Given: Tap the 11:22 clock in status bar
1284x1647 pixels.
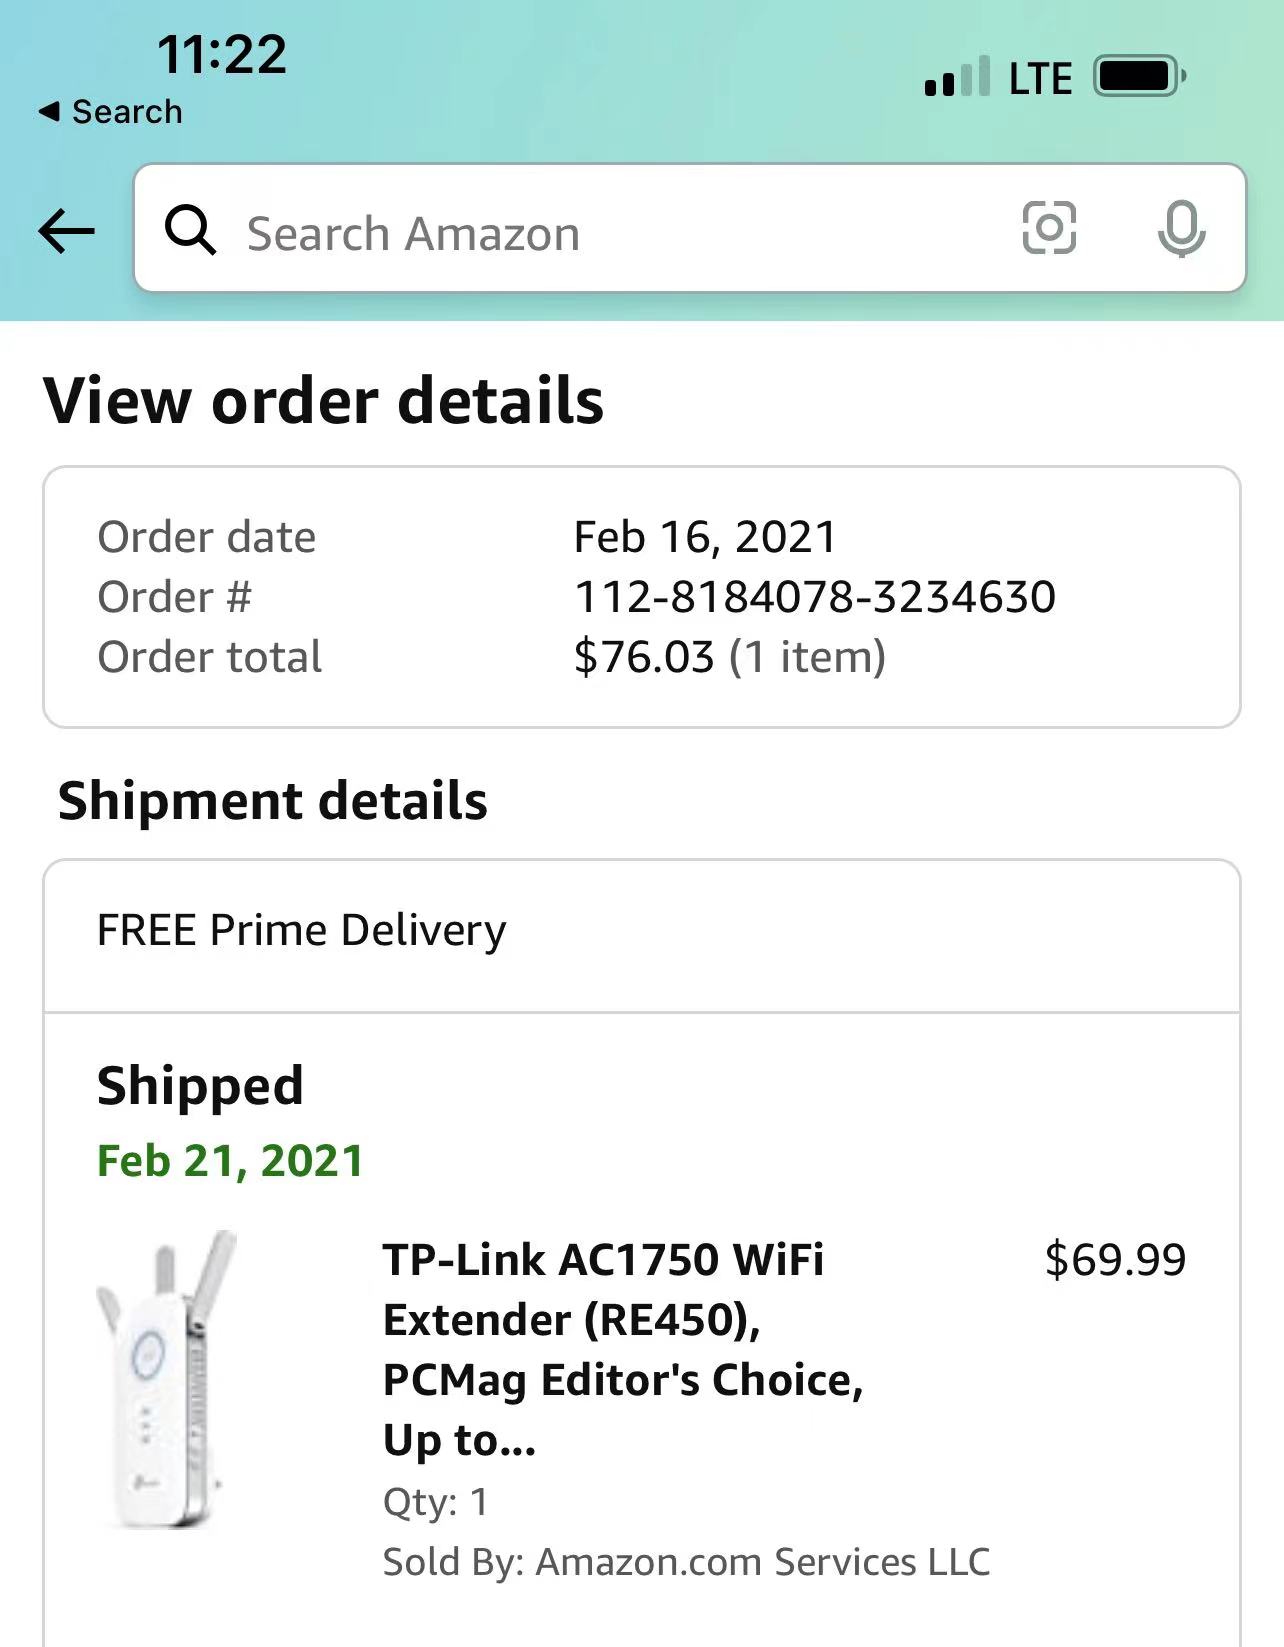Looking at the screenshot, I should point(221,54).
